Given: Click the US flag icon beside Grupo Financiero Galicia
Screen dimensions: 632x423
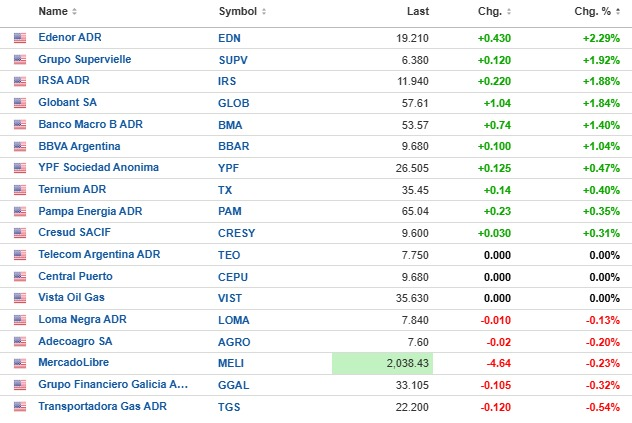Looking at the screenshot, I should (x=20, y=385).
